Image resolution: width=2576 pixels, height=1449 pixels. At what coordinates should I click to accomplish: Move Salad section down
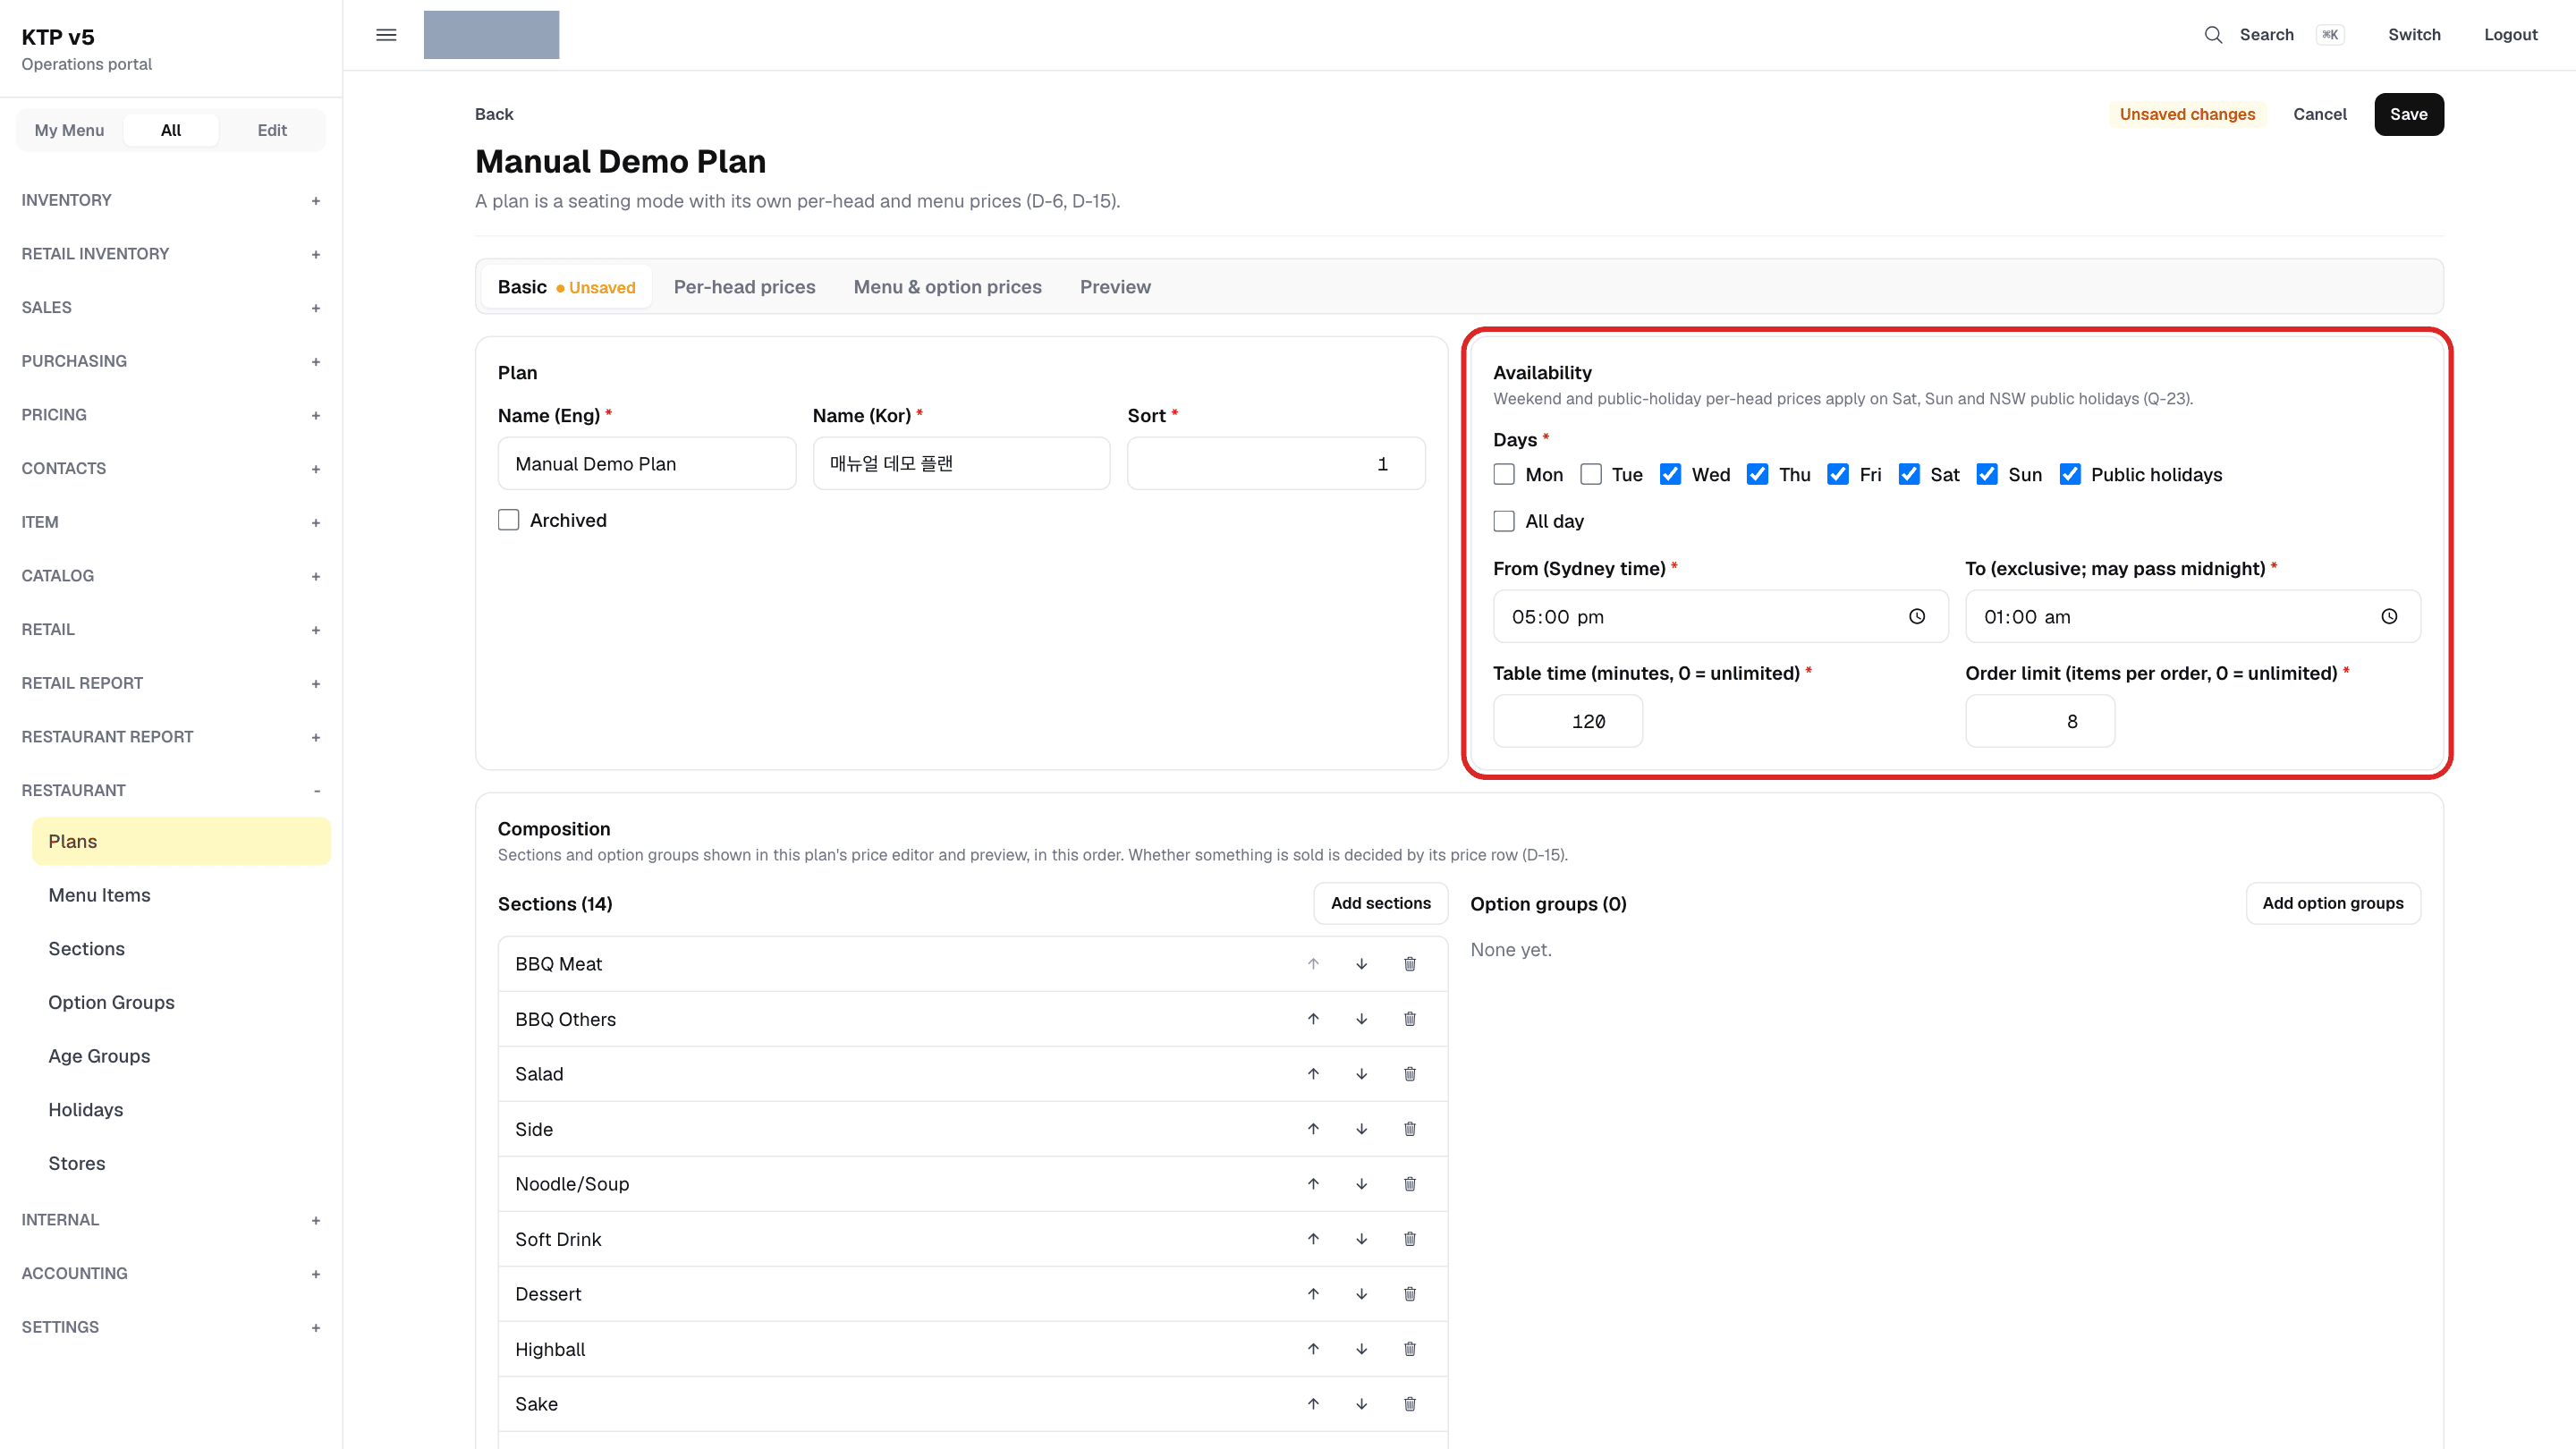1361,1074
